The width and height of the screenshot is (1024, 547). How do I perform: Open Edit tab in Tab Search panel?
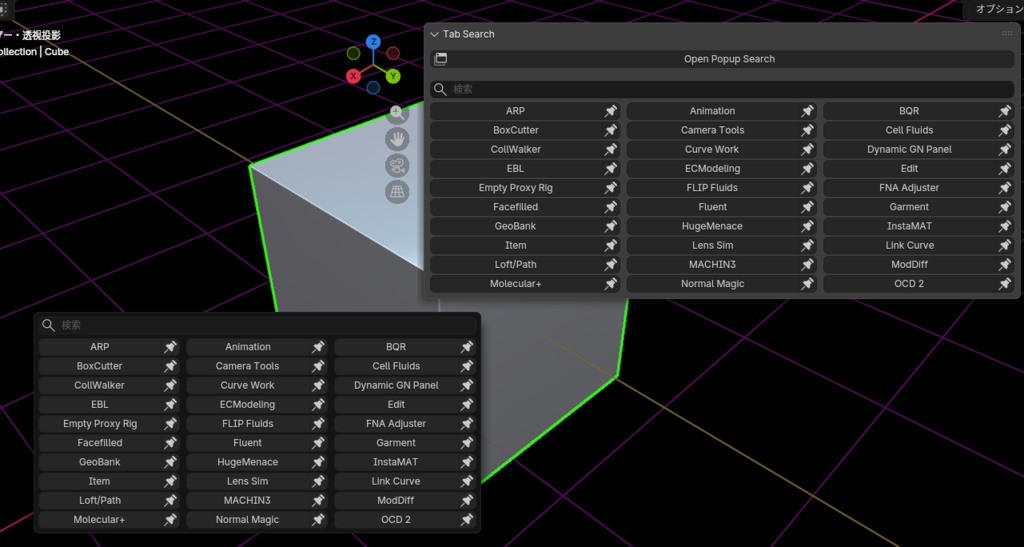(x=909, y=168)
